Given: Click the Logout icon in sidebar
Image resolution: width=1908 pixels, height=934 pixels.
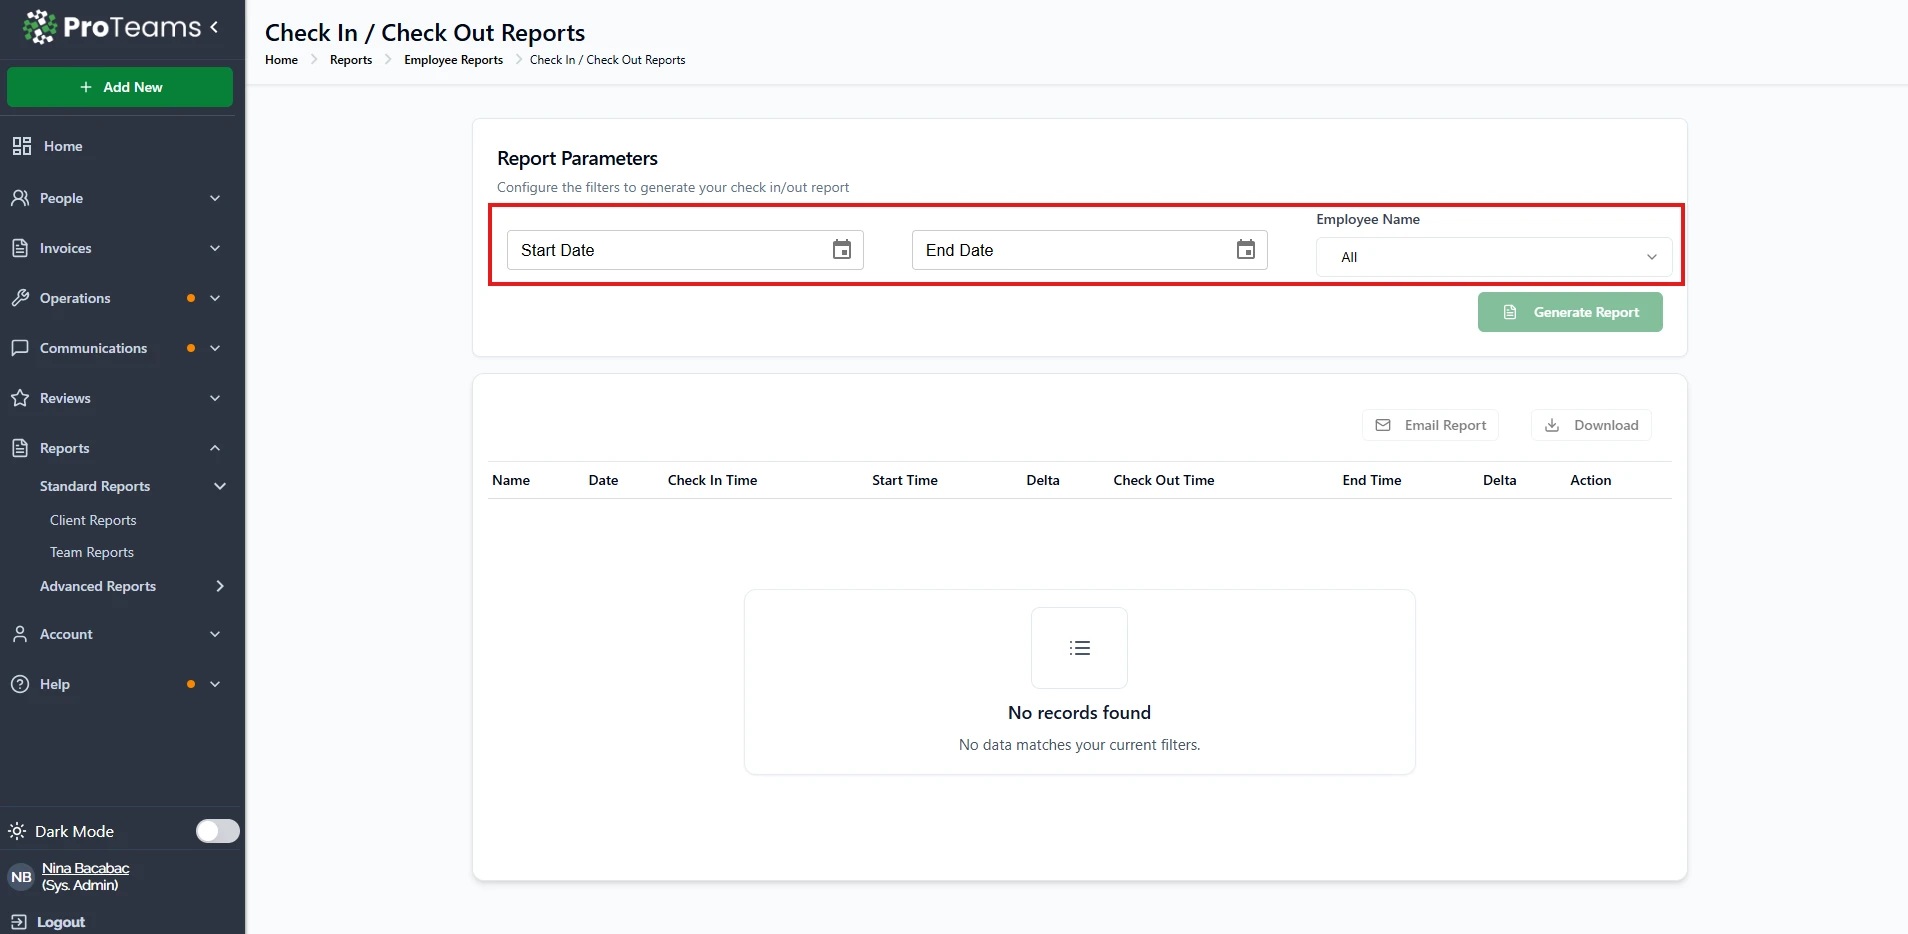Looking at the screenshot, I should tap(18, 922).
